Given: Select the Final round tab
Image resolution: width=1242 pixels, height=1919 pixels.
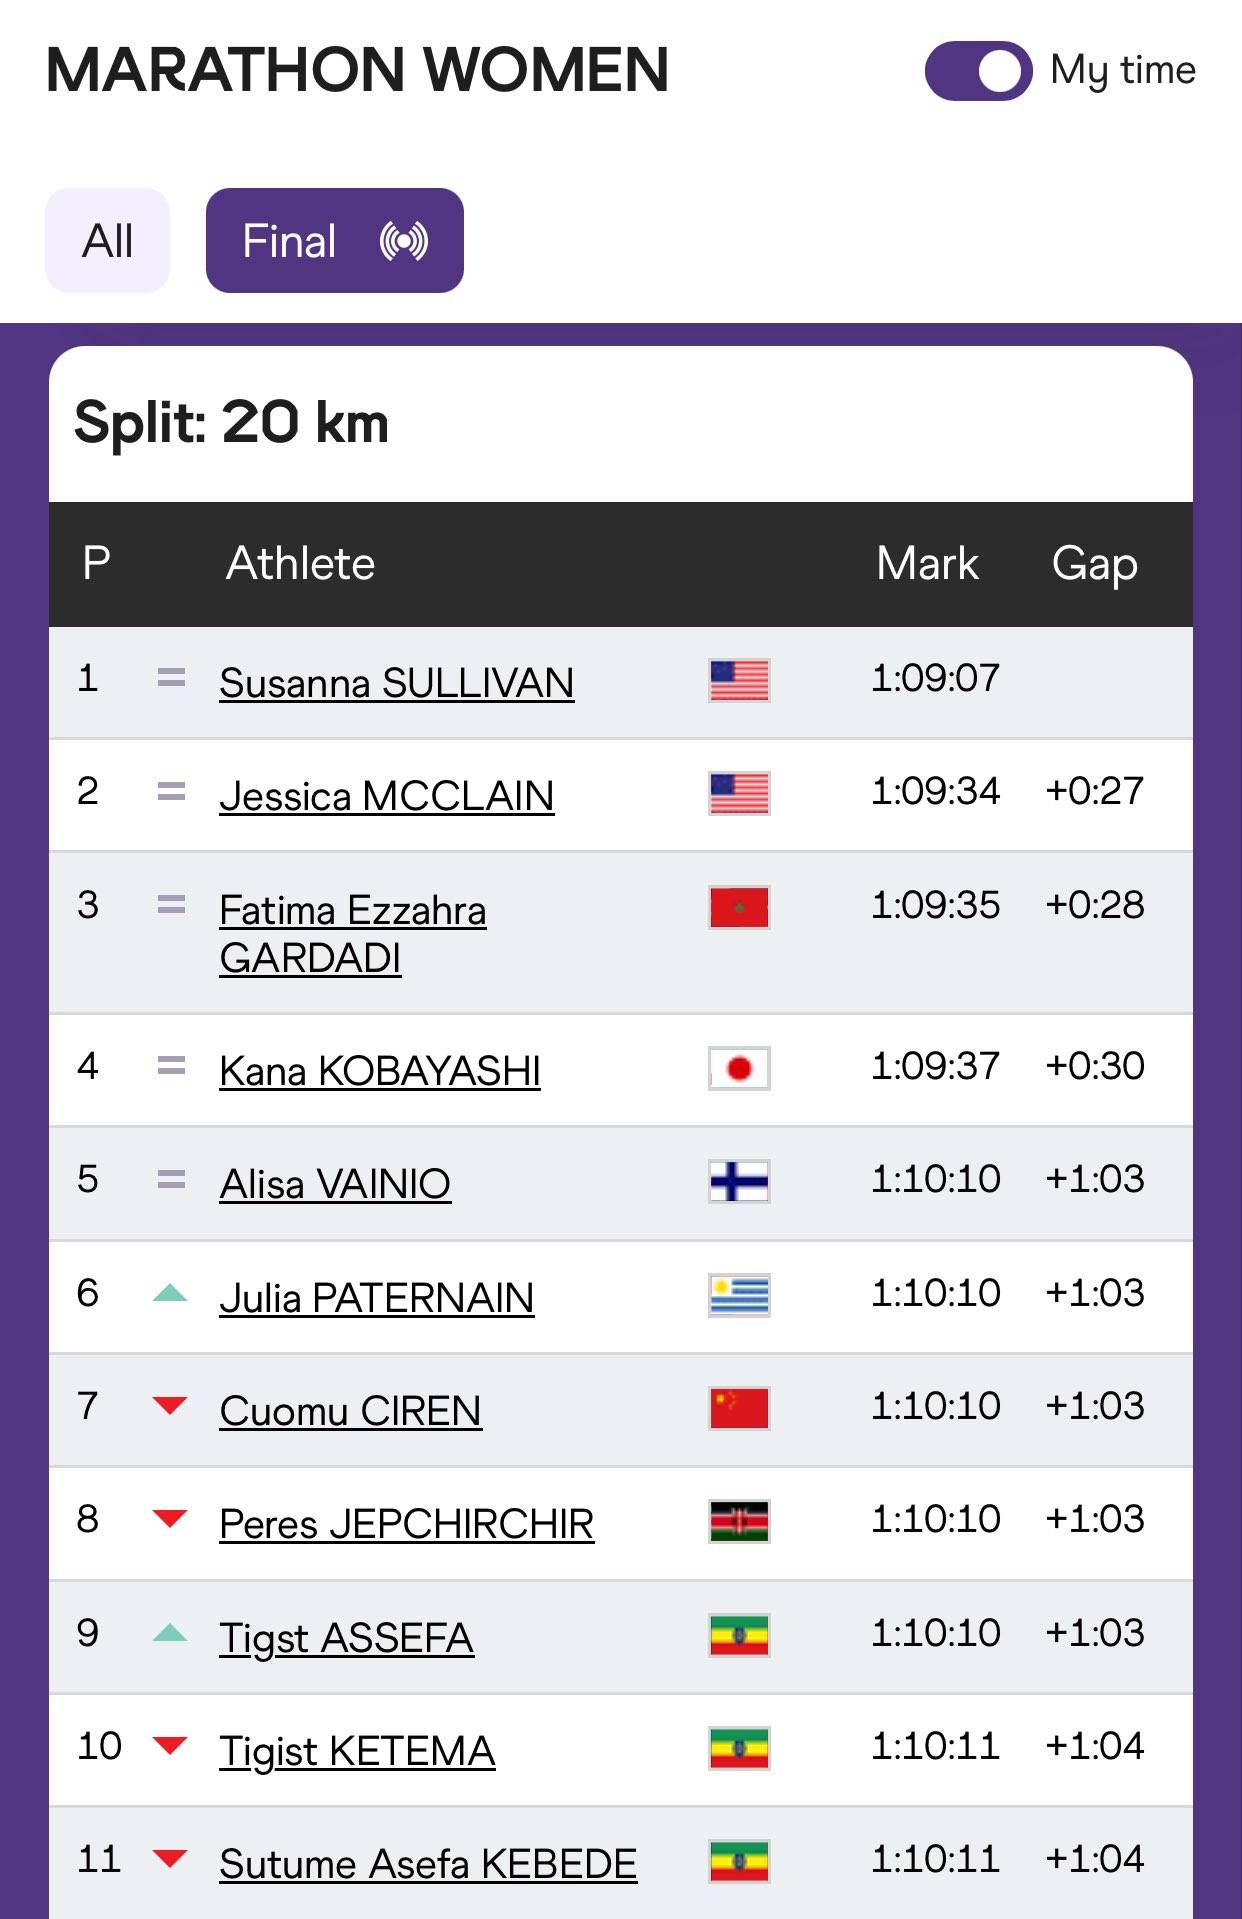Looking at the screenshot, I should tap(335, 241).
